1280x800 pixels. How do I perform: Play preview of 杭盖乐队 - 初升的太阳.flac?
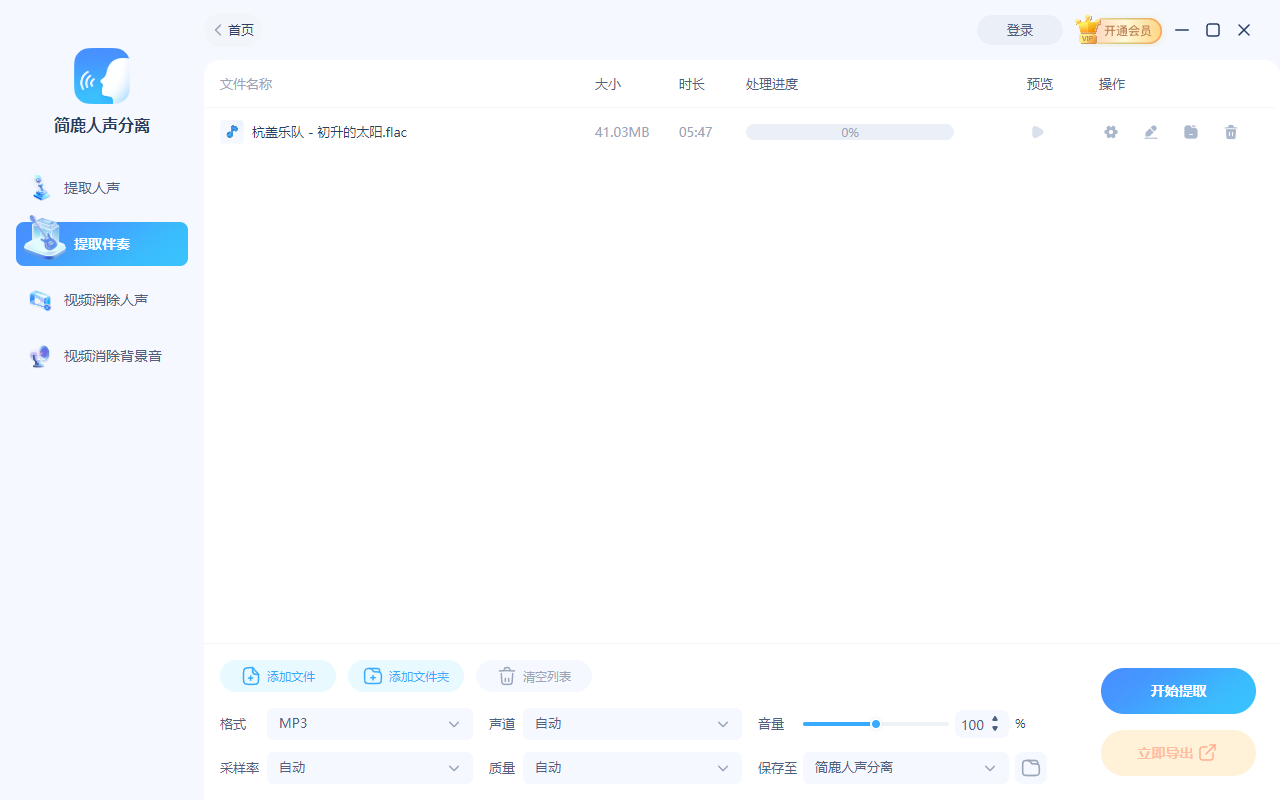1037,131
